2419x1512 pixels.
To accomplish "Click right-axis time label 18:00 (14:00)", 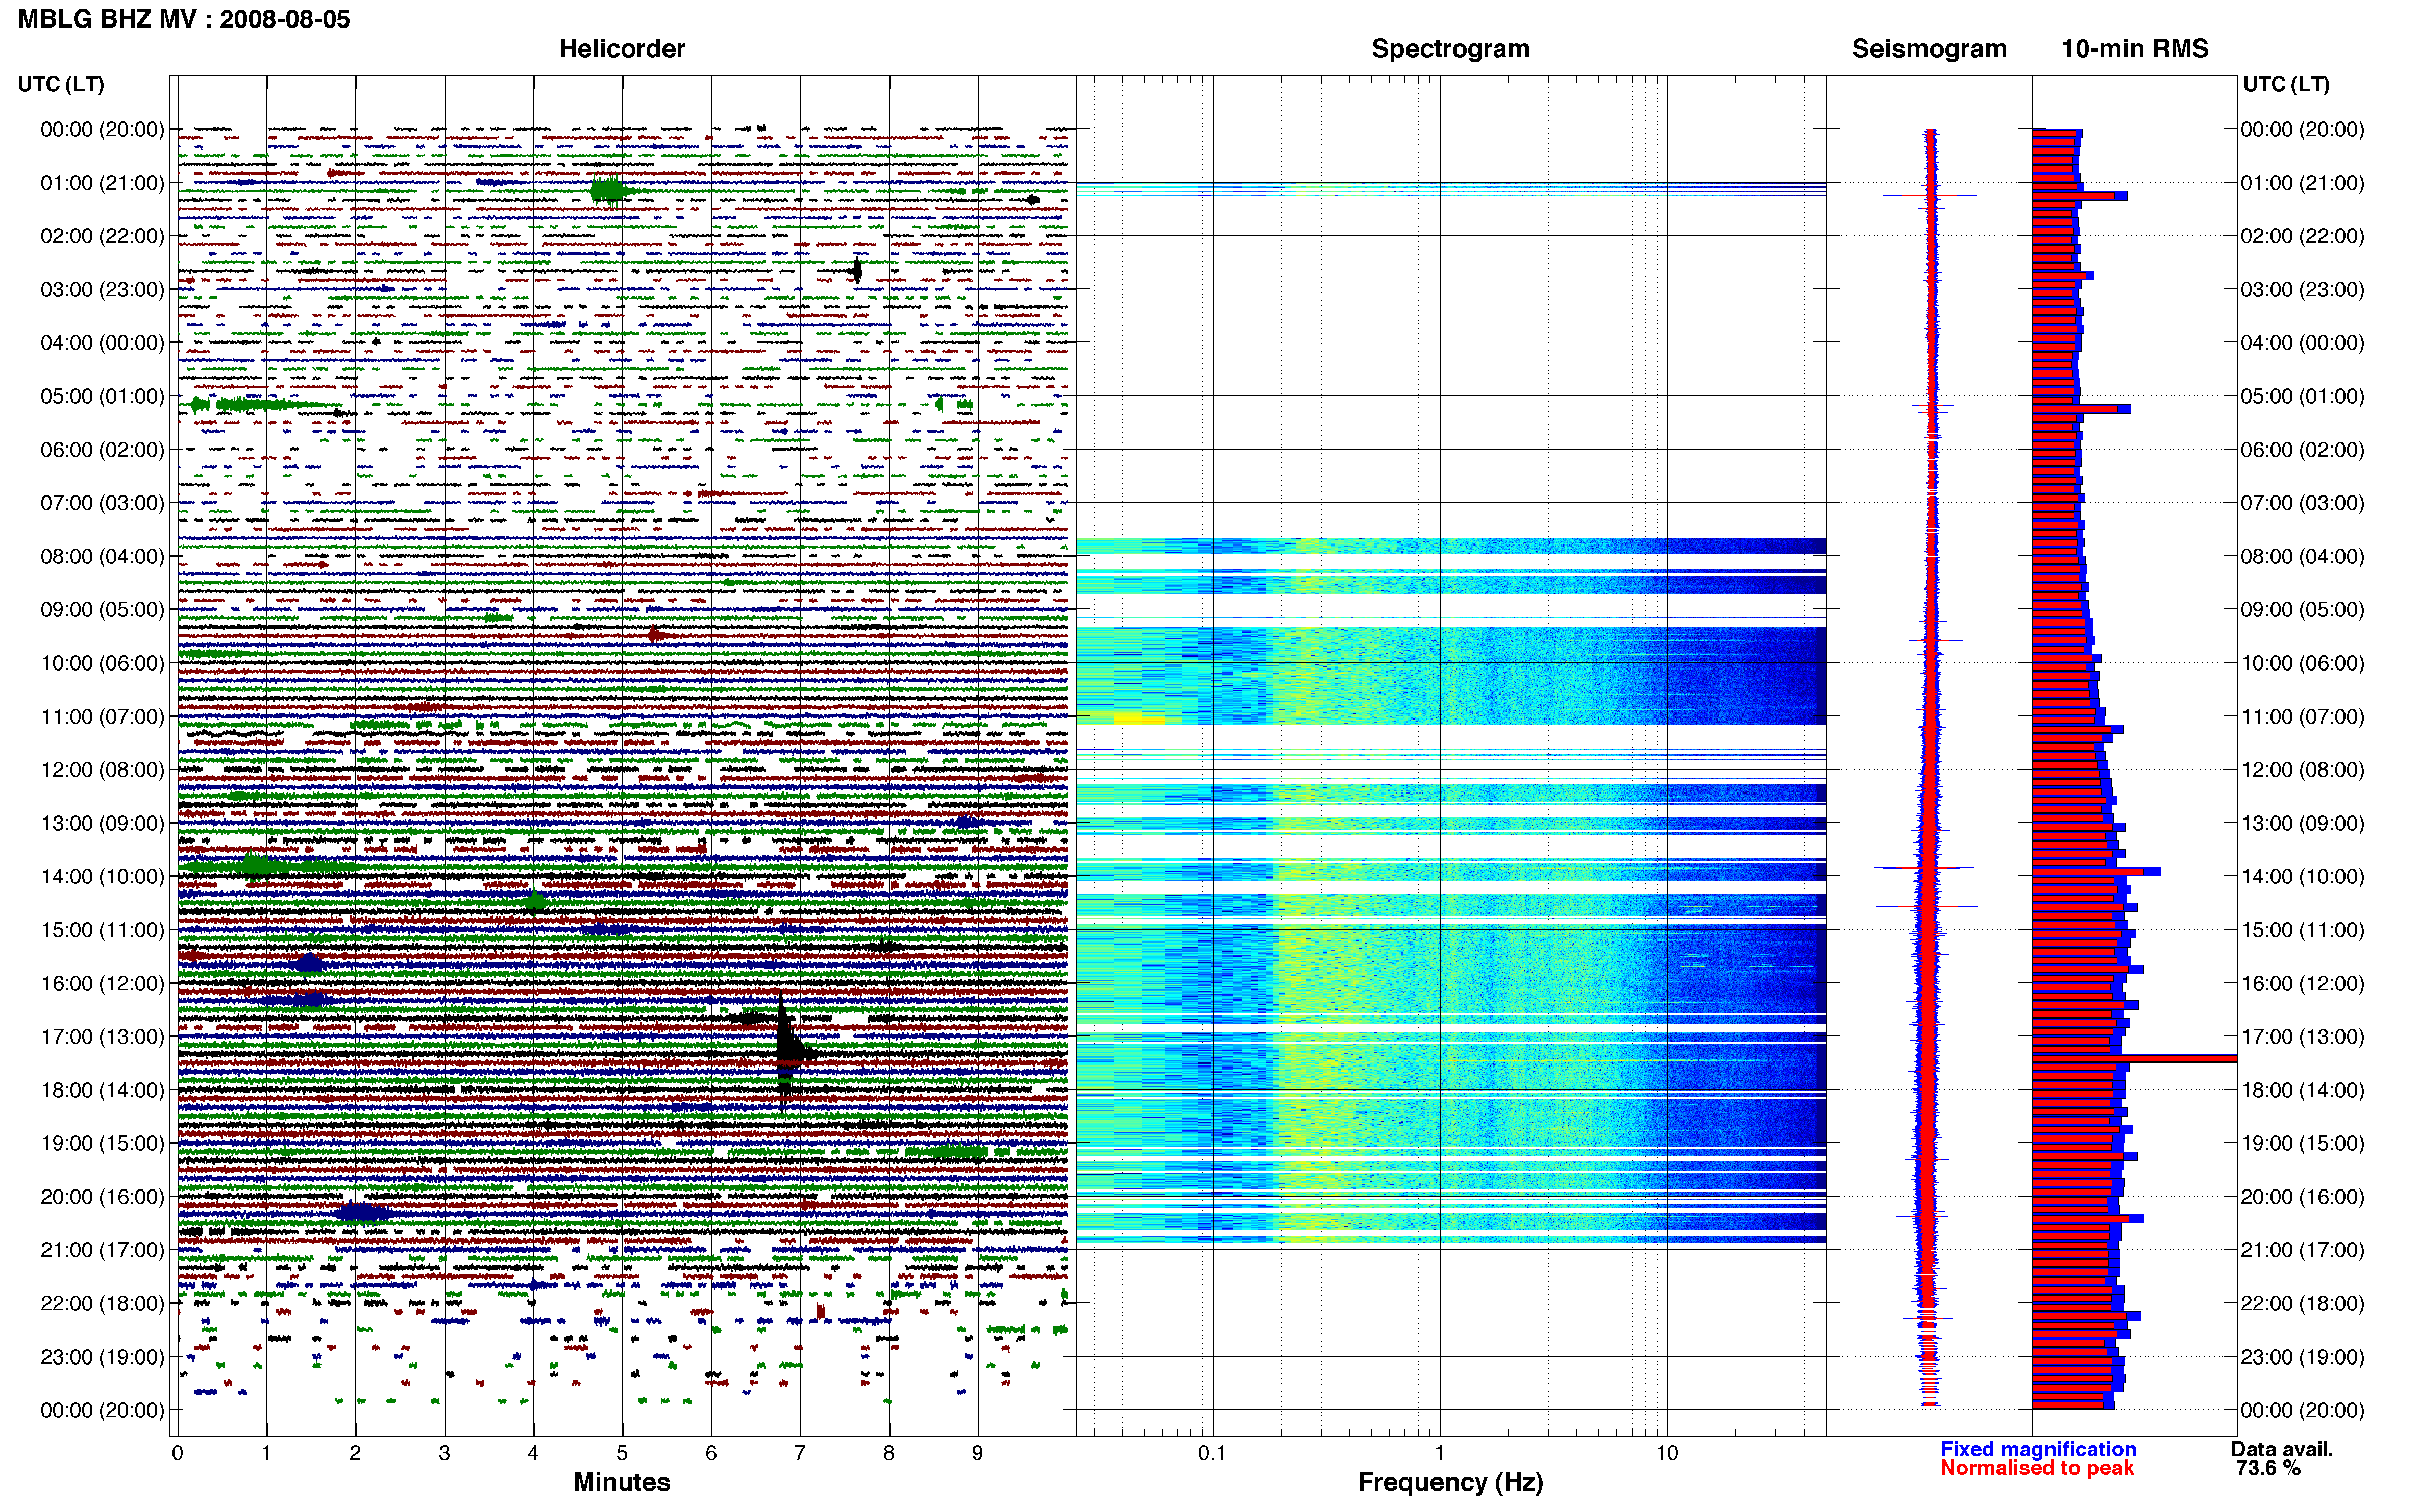I will [2302, 1090].
